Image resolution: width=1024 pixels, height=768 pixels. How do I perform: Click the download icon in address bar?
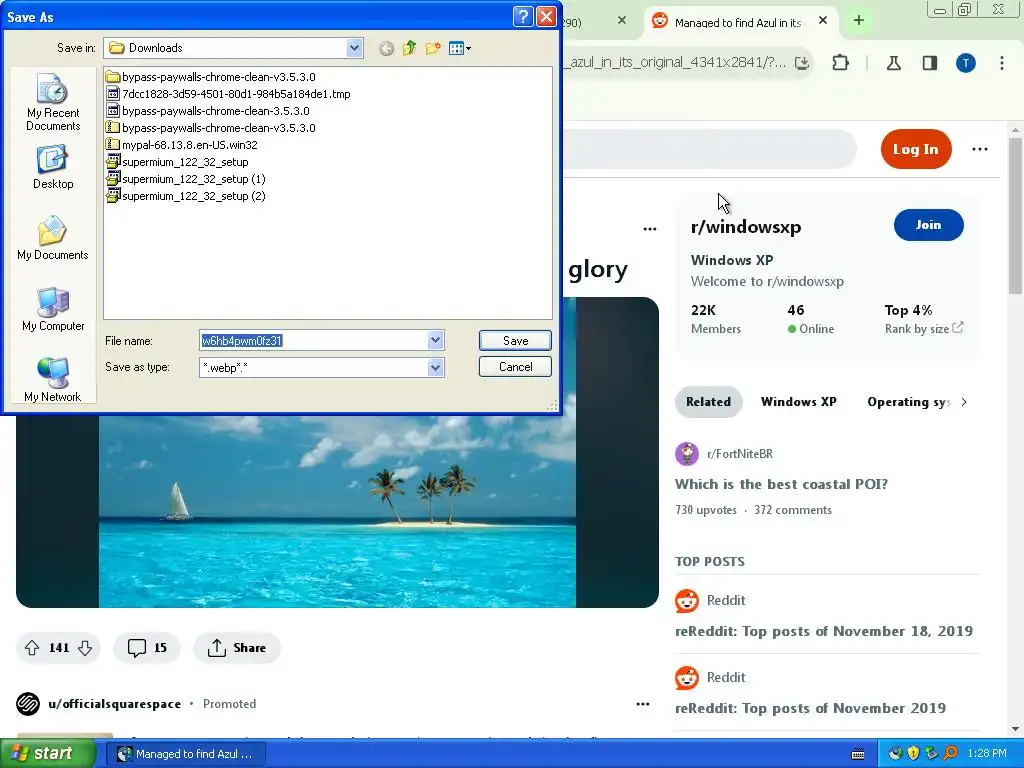click(x=802, y=63)
